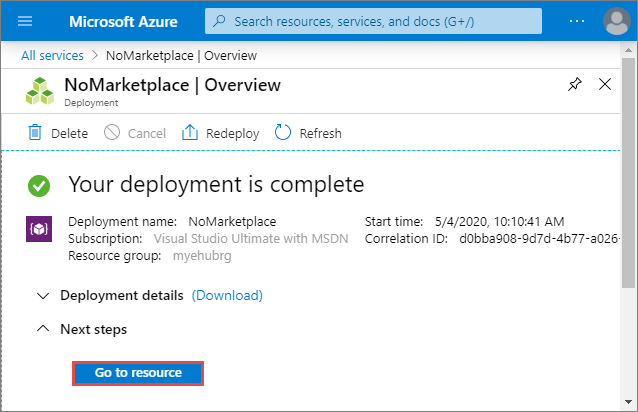Click the NoMarketplace deployment cubes icon

pos(40,90)
